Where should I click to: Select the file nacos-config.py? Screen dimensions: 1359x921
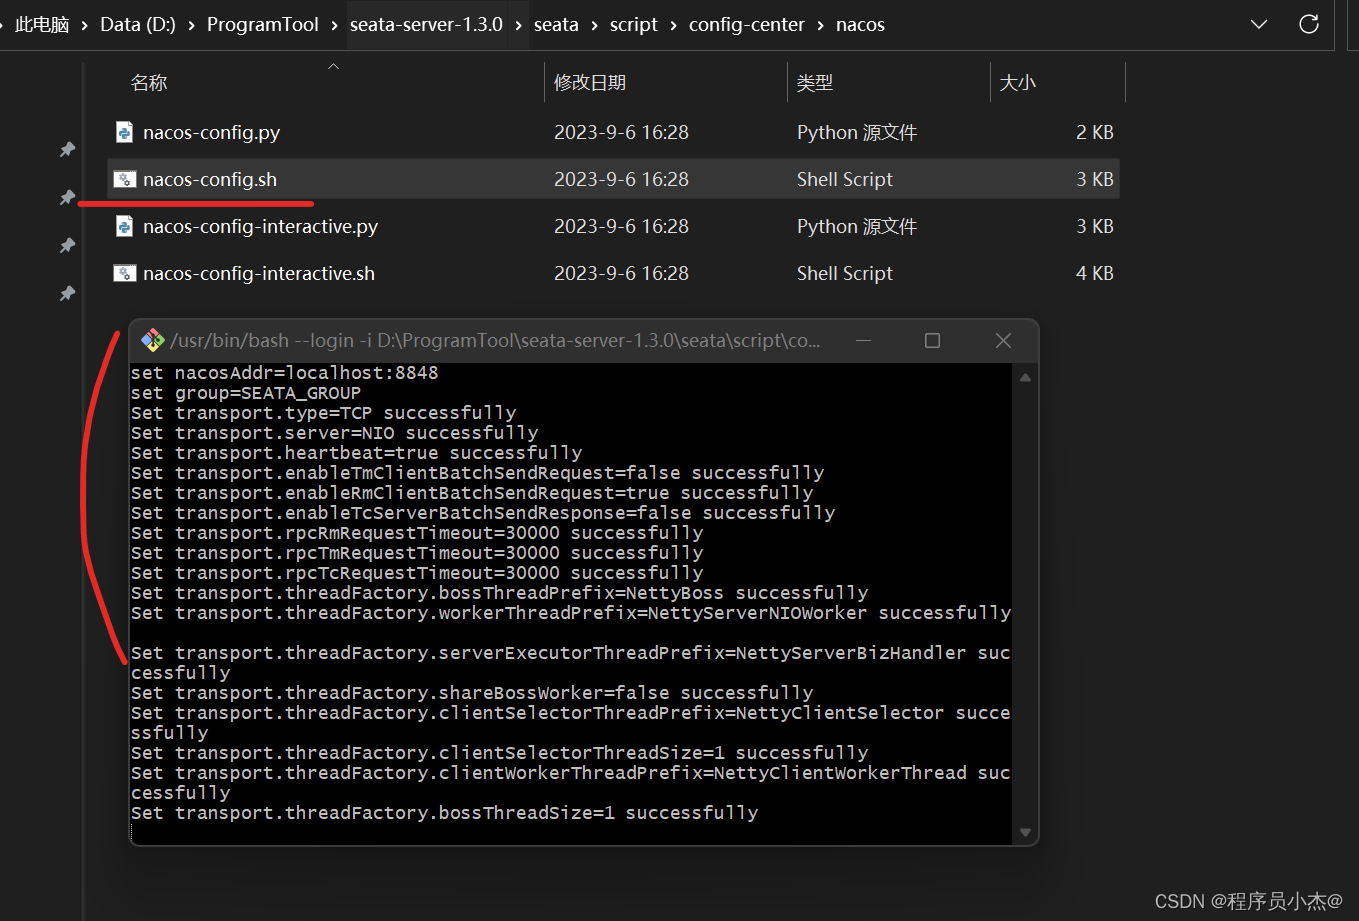click(211, 132)
